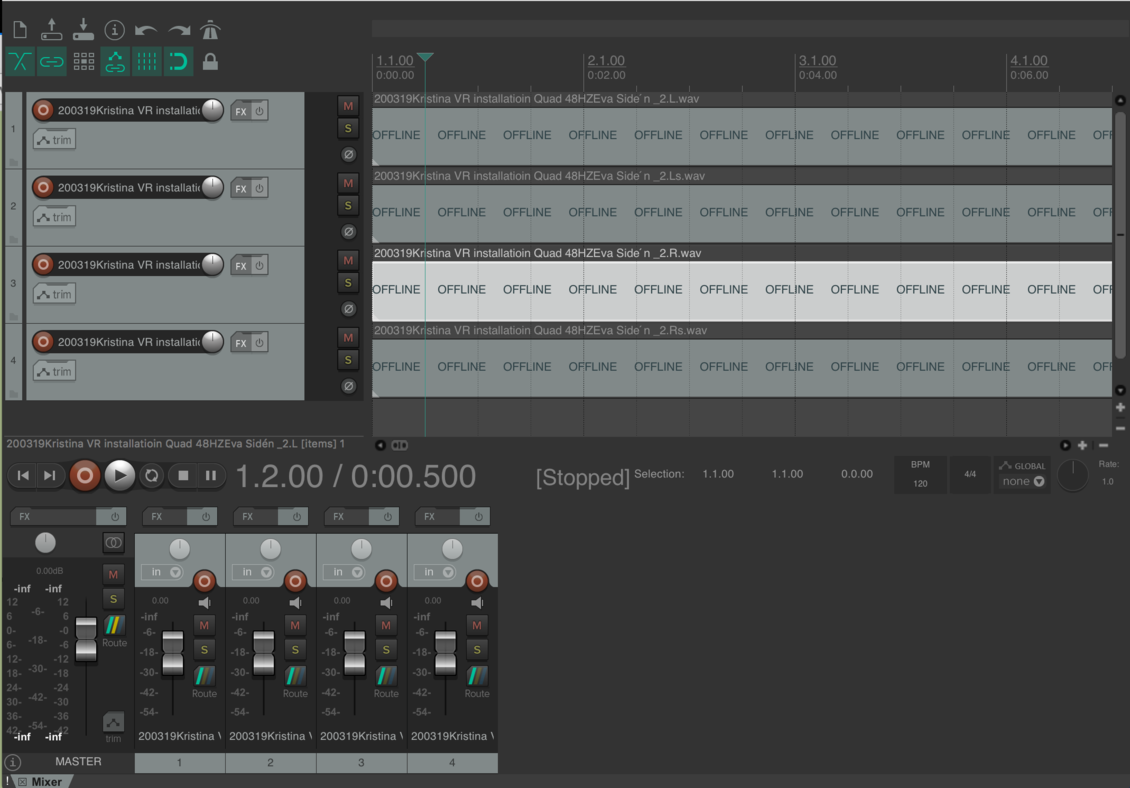Open the 'in' dropdown on mixer channel 1
1130x788 pixels.
tap(162, 572)
